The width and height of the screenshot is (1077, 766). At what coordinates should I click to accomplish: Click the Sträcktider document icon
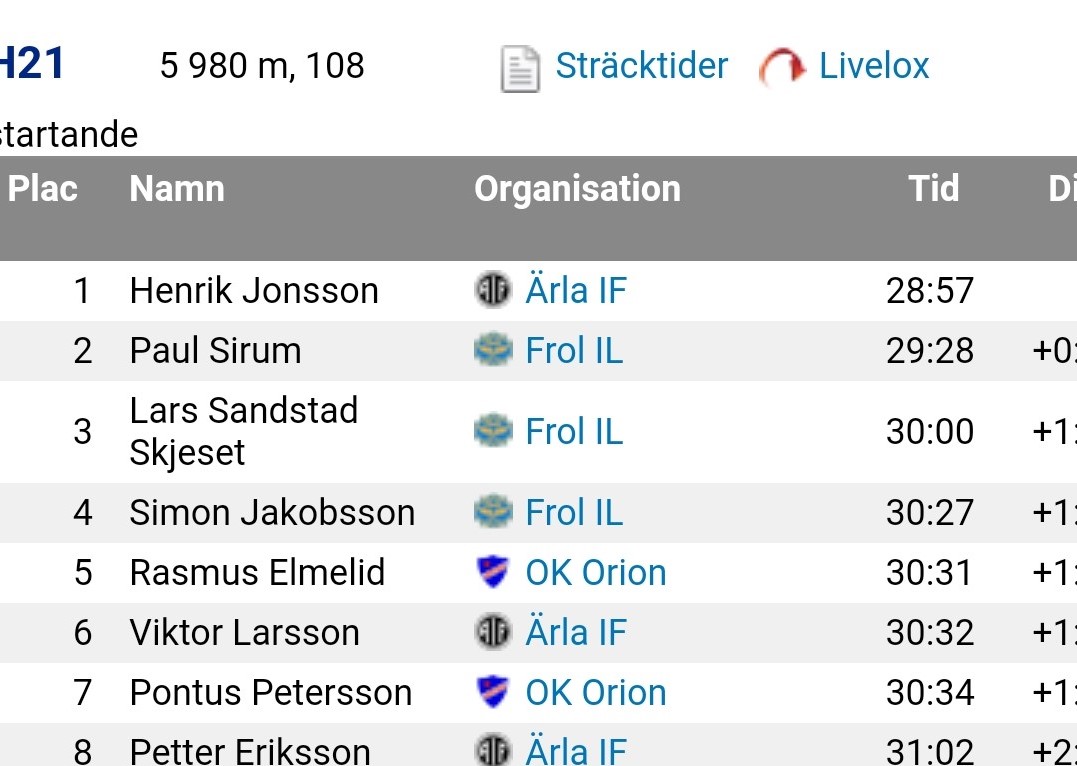519,69
